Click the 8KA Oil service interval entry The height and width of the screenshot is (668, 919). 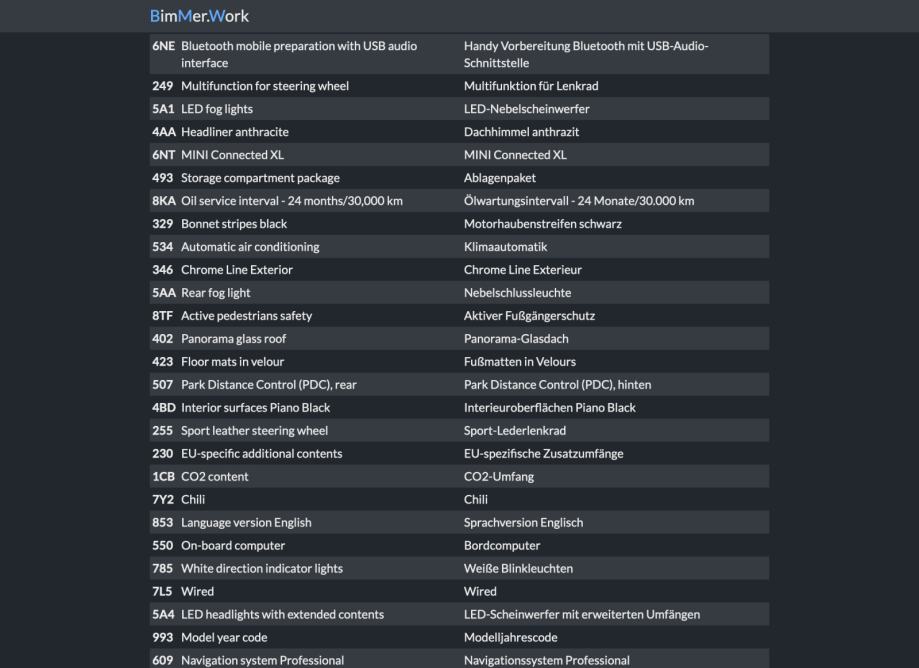291,201
